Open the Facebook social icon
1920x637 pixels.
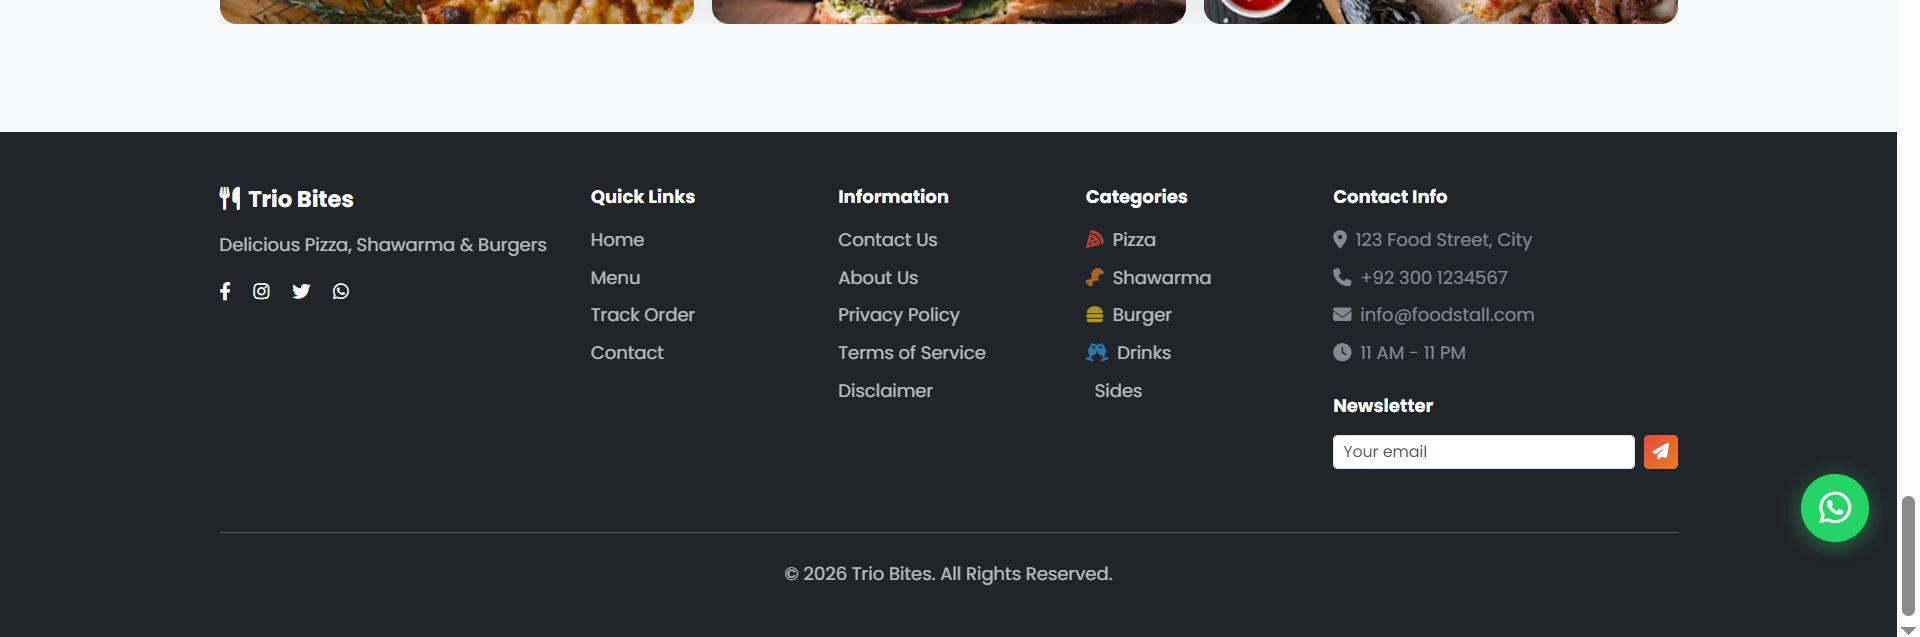(x=225, y=291)
